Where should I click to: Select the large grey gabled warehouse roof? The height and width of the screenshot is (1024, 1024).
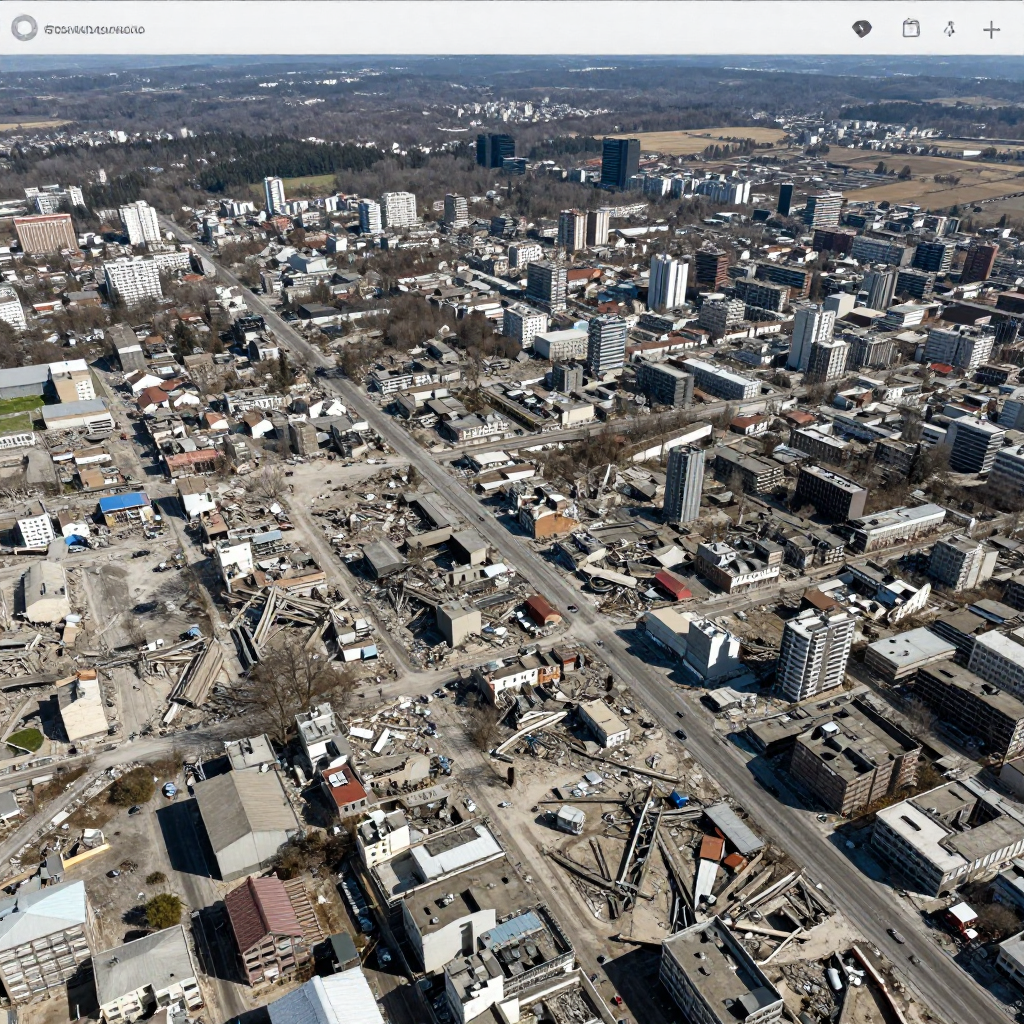[244, 818]
